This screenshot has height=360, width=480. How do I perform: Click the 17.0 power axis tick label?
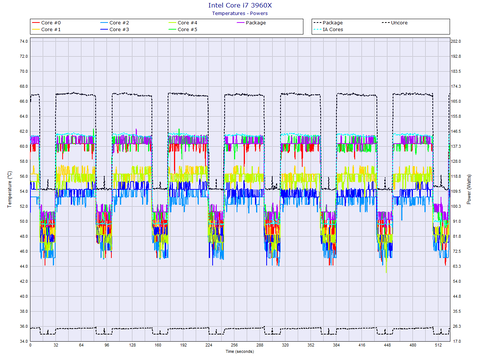(x=456, y=341)
